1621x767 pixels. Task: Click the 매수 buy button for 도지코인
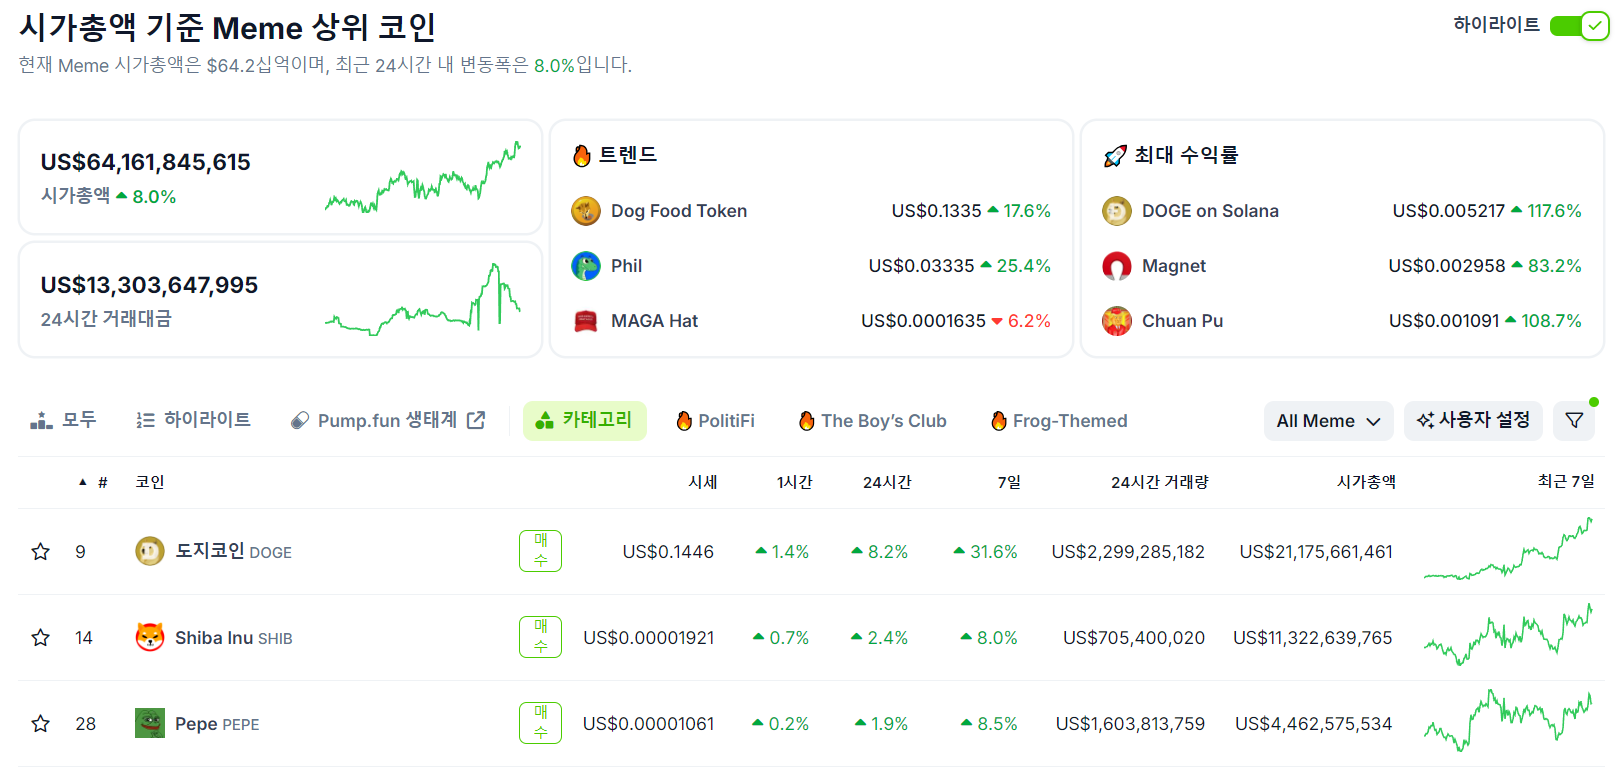click(540, 551)
